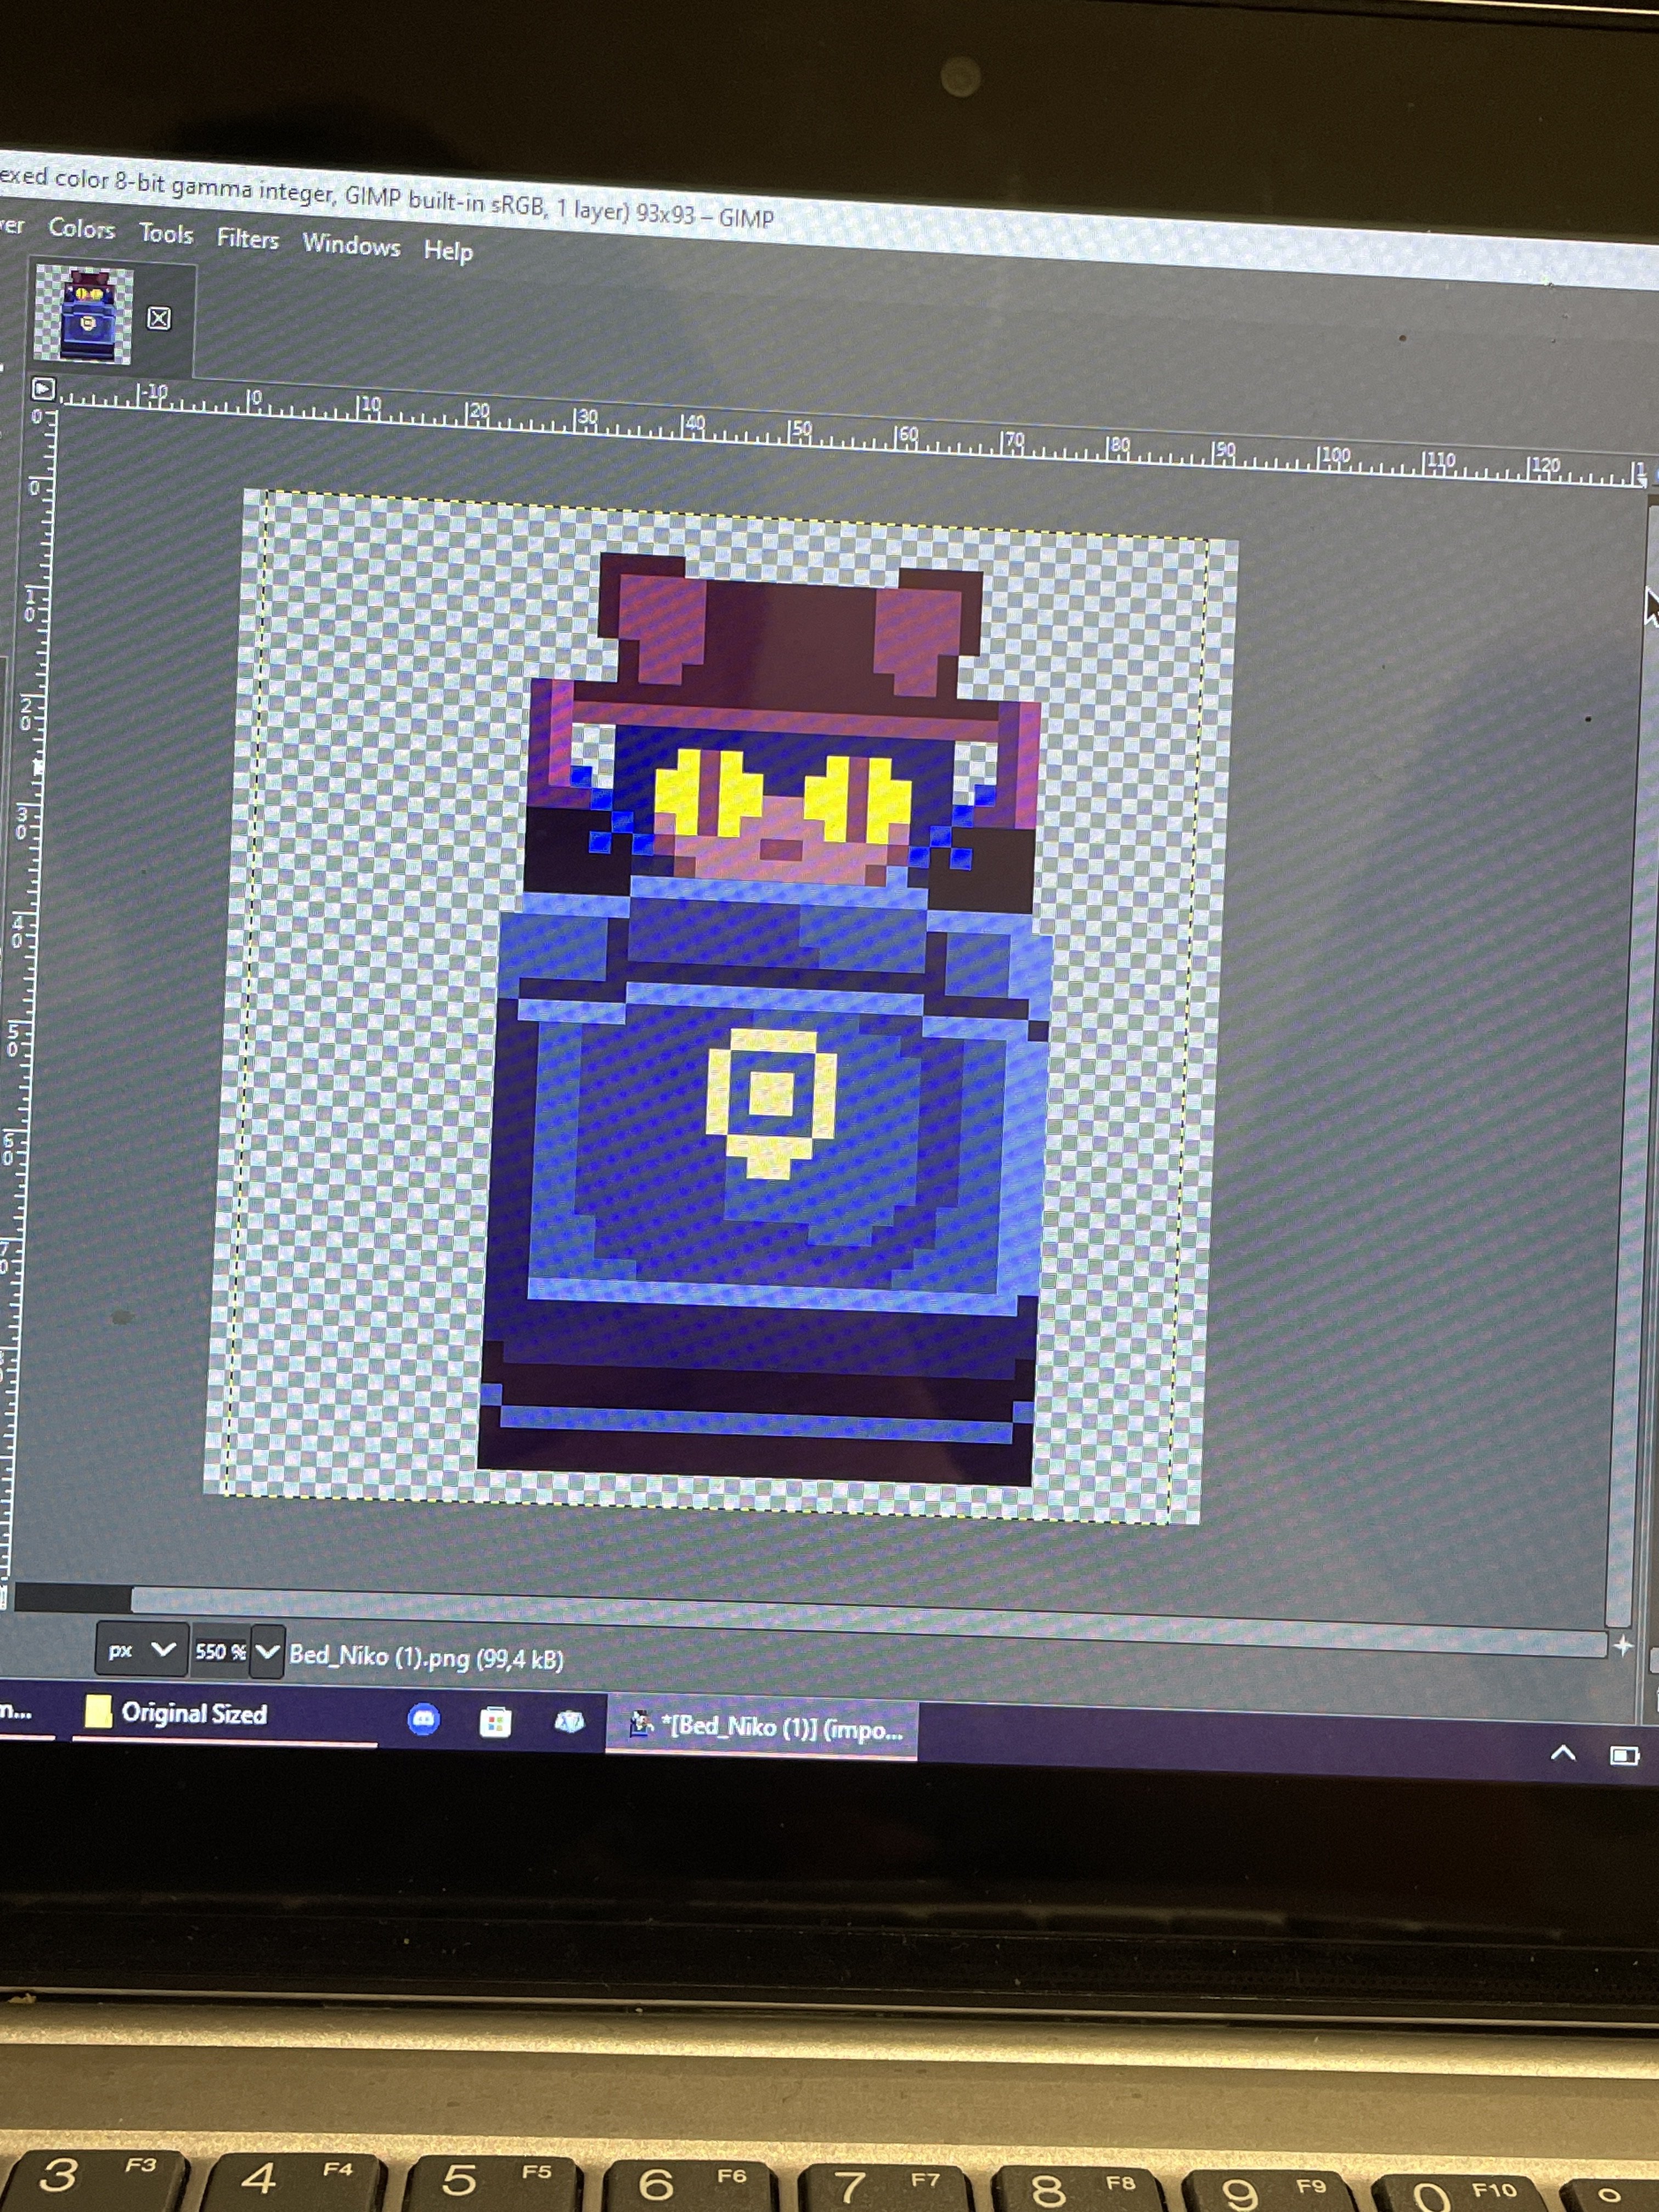Click the pale blue taskbar icon beside Microsoft Store
Screen dimensions: 1659x2212
click(569, 1722)
